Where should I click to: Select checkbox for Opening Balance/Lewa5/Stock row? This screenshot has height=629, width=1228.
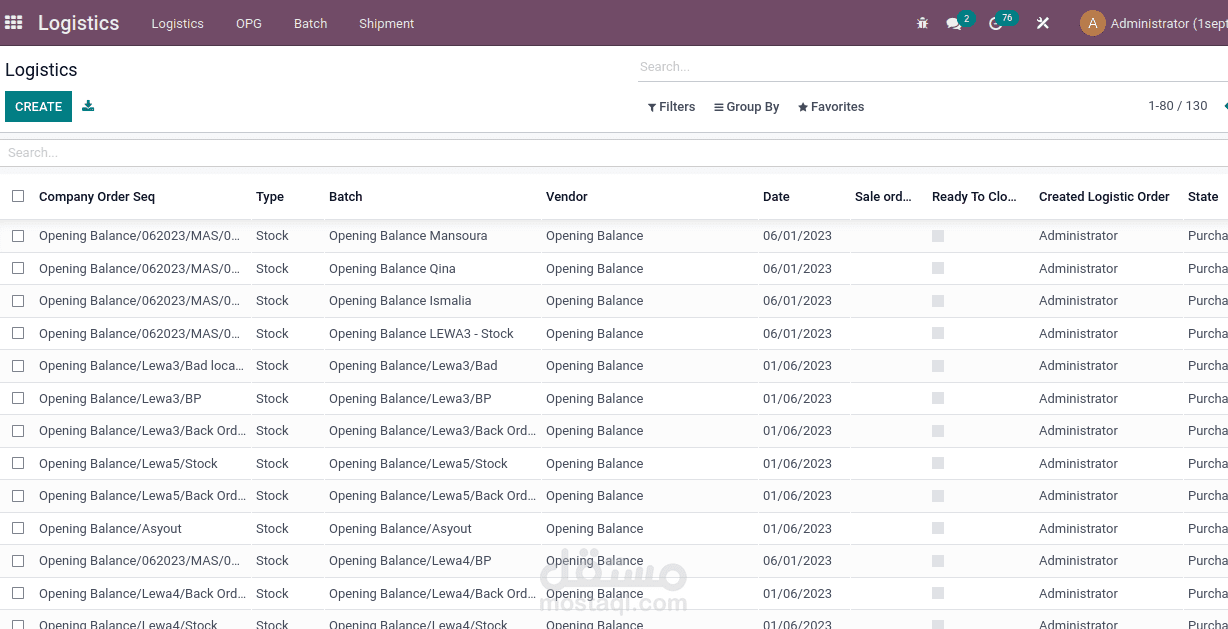pyautogui.click(x=18, y=463)
